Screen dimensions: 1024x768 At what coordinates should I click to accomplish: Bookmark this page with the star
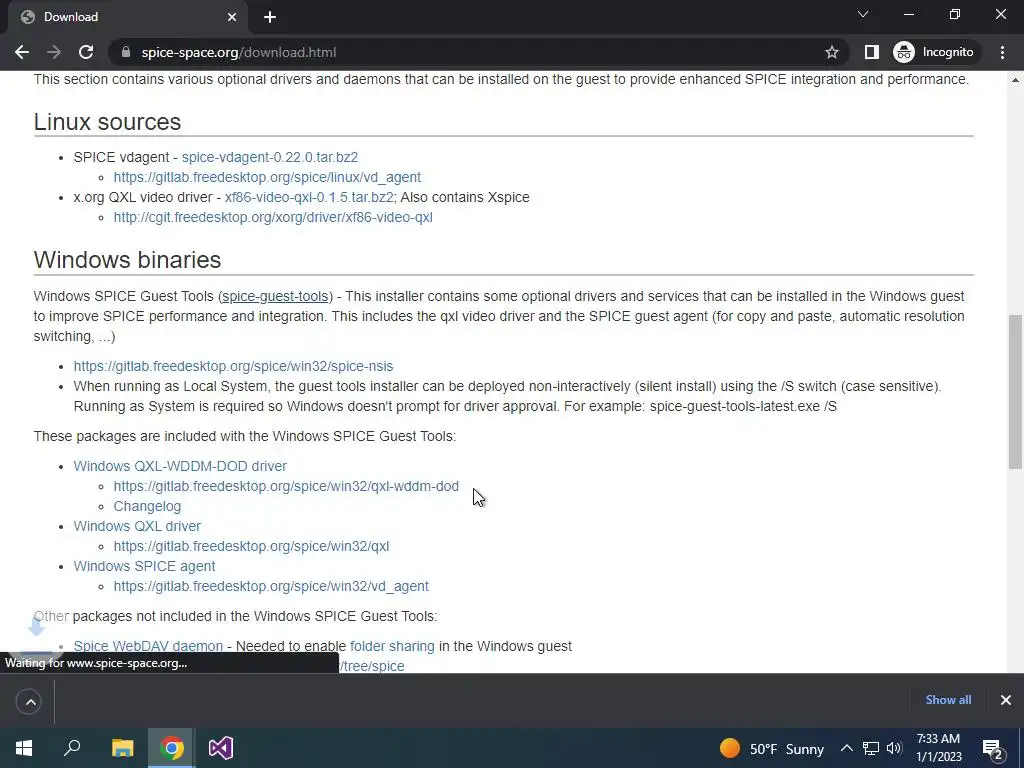click(831, 52)
